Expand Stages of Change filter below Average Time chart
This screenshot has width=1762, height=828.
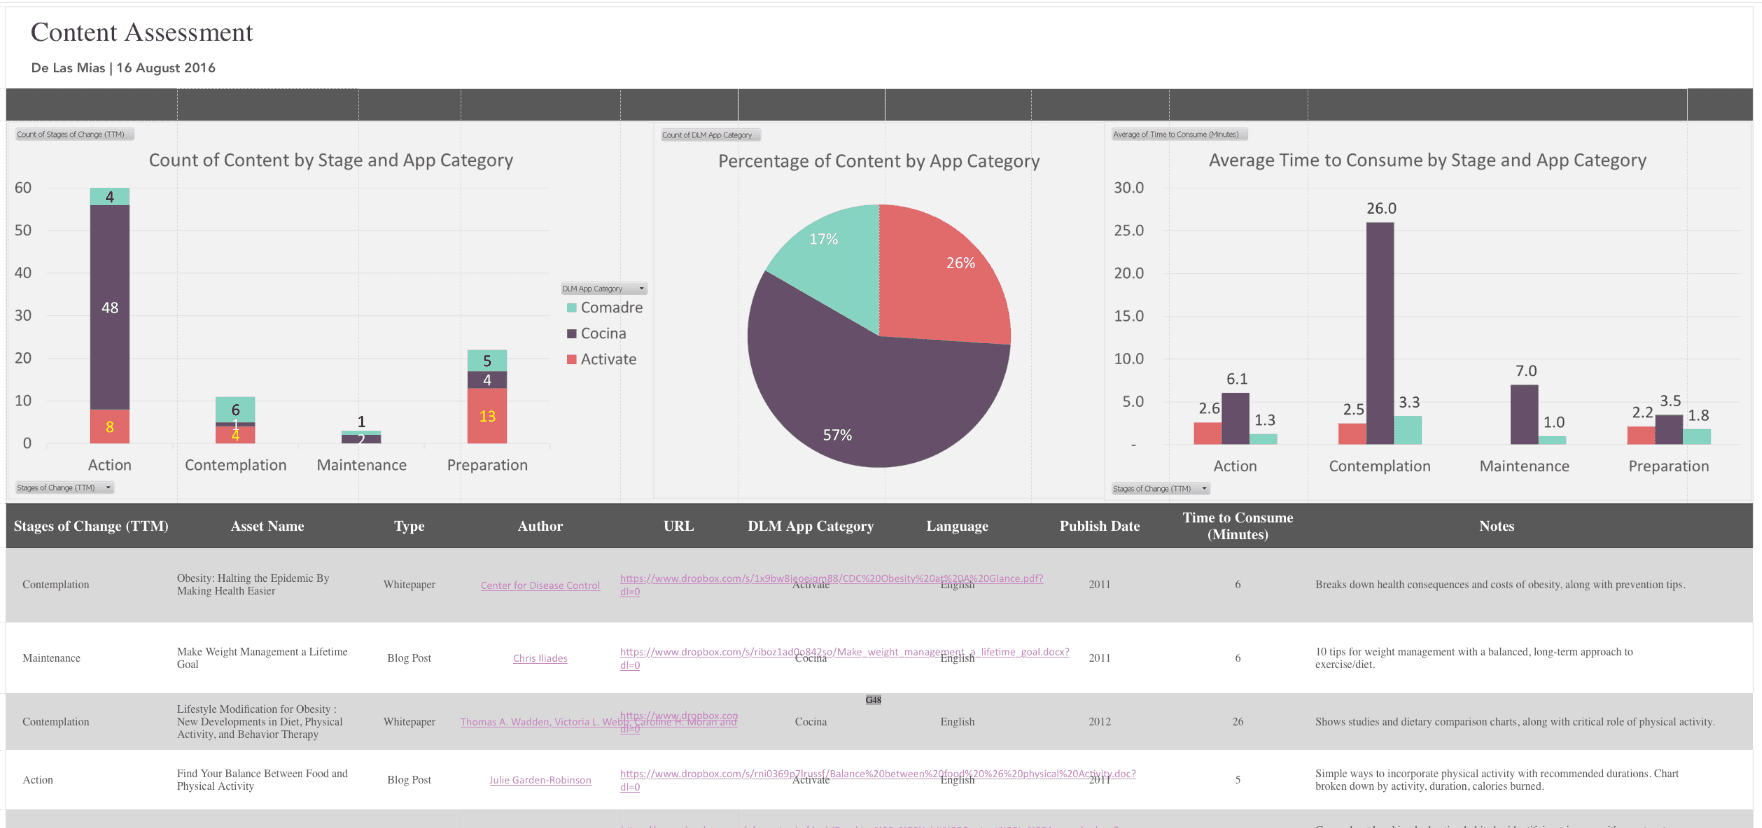1204,489
